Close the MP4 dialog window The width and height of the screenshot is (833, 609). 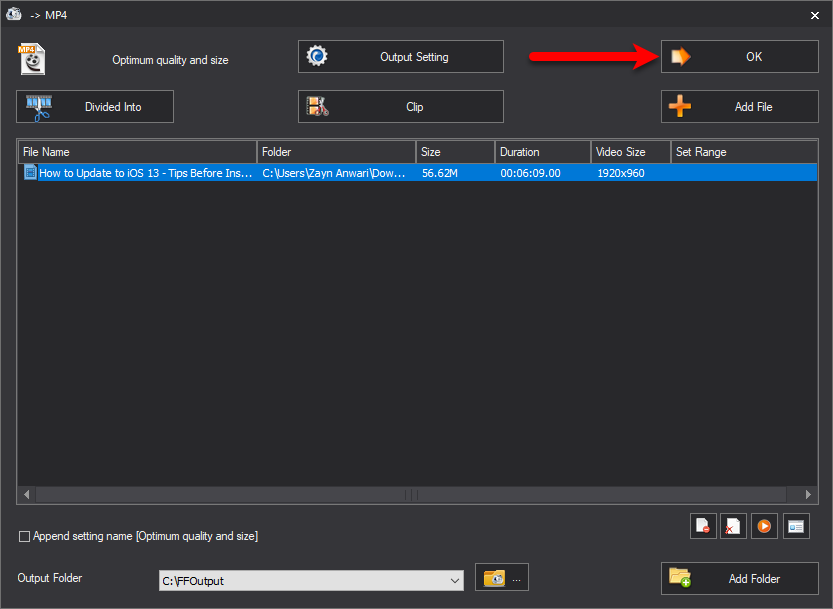[x=814, y=15]
